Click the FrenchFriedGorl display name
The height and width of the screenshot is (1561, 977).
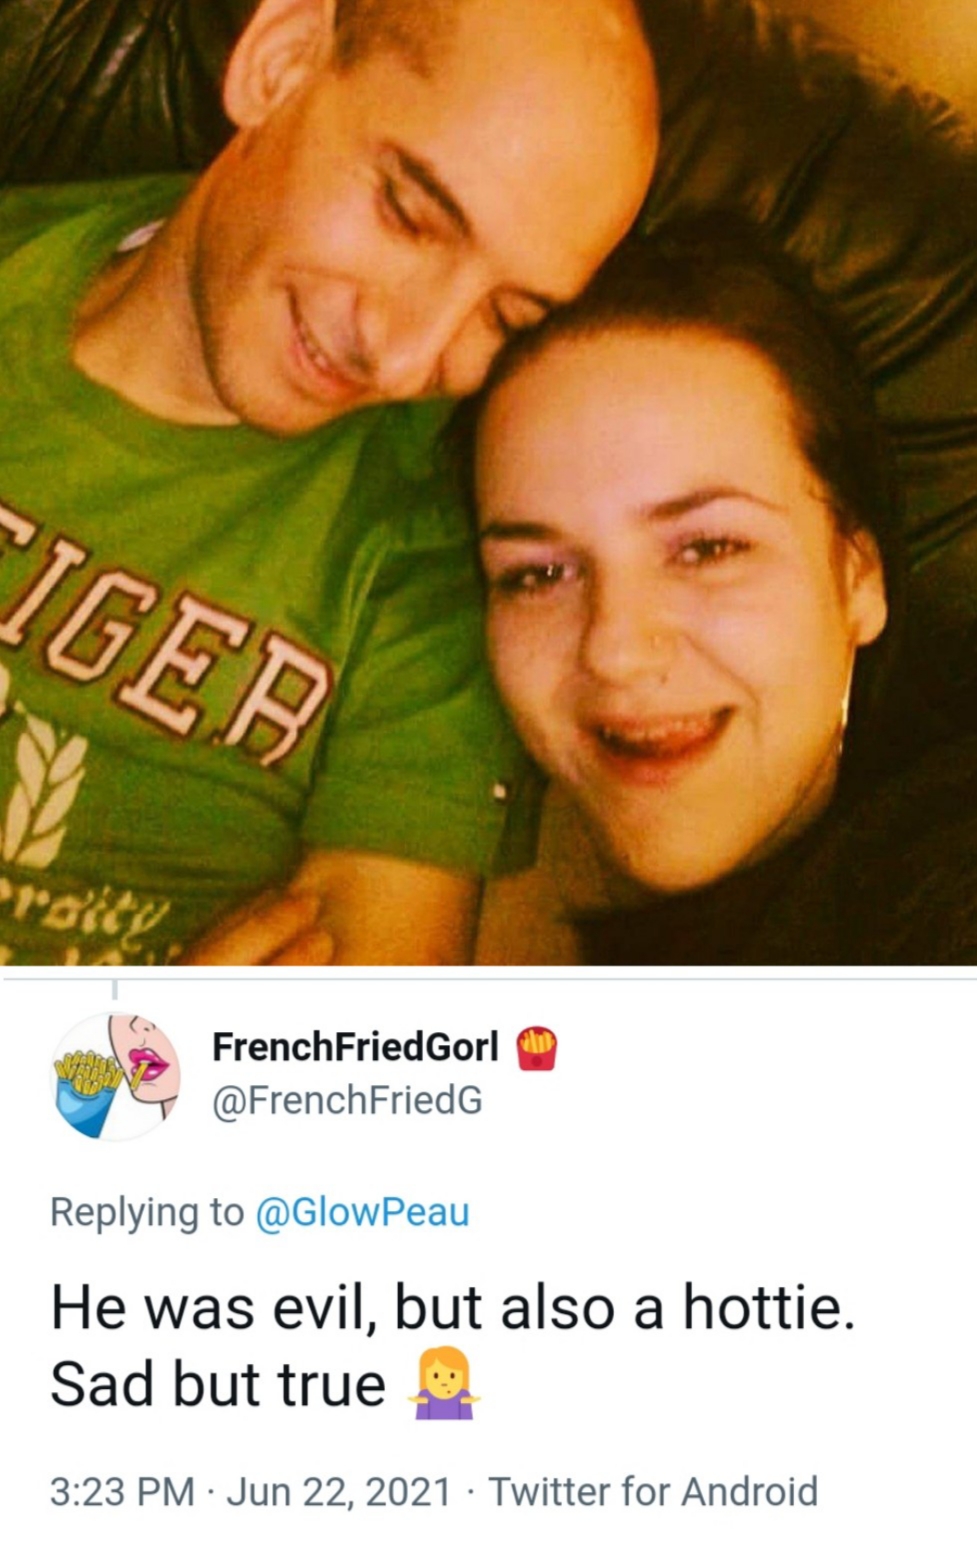pyautogui.click(x=355, y=1047)
